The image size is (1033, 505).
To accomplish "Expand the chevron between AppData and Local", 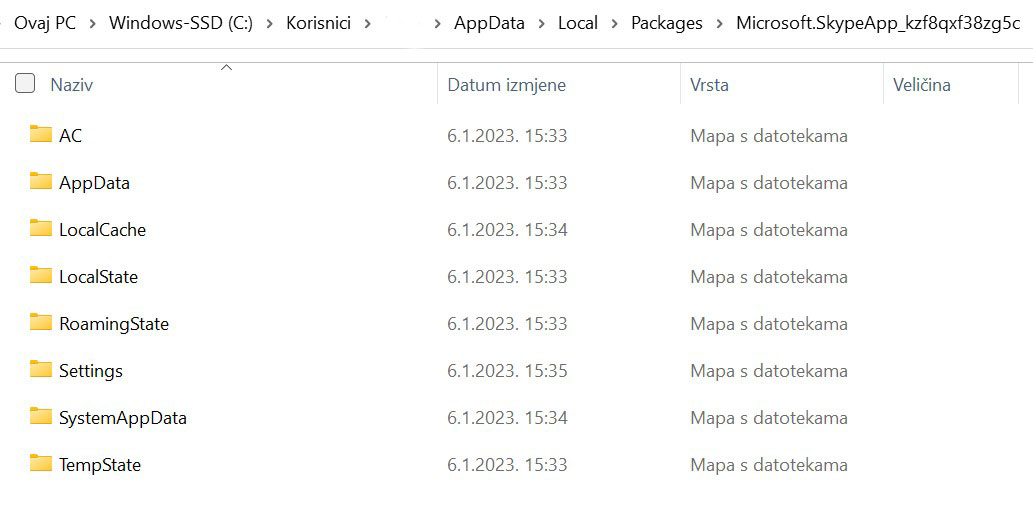I will click(x=541, y=23).
